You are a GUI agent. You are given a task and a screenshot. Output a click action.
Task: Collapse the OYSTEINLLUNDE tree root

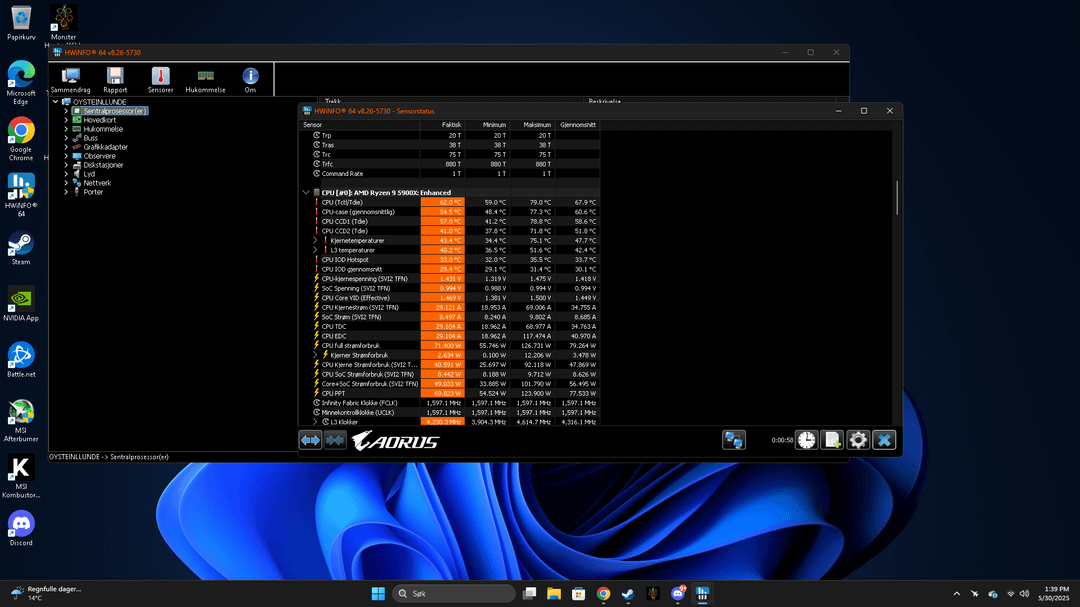[56, 102]
